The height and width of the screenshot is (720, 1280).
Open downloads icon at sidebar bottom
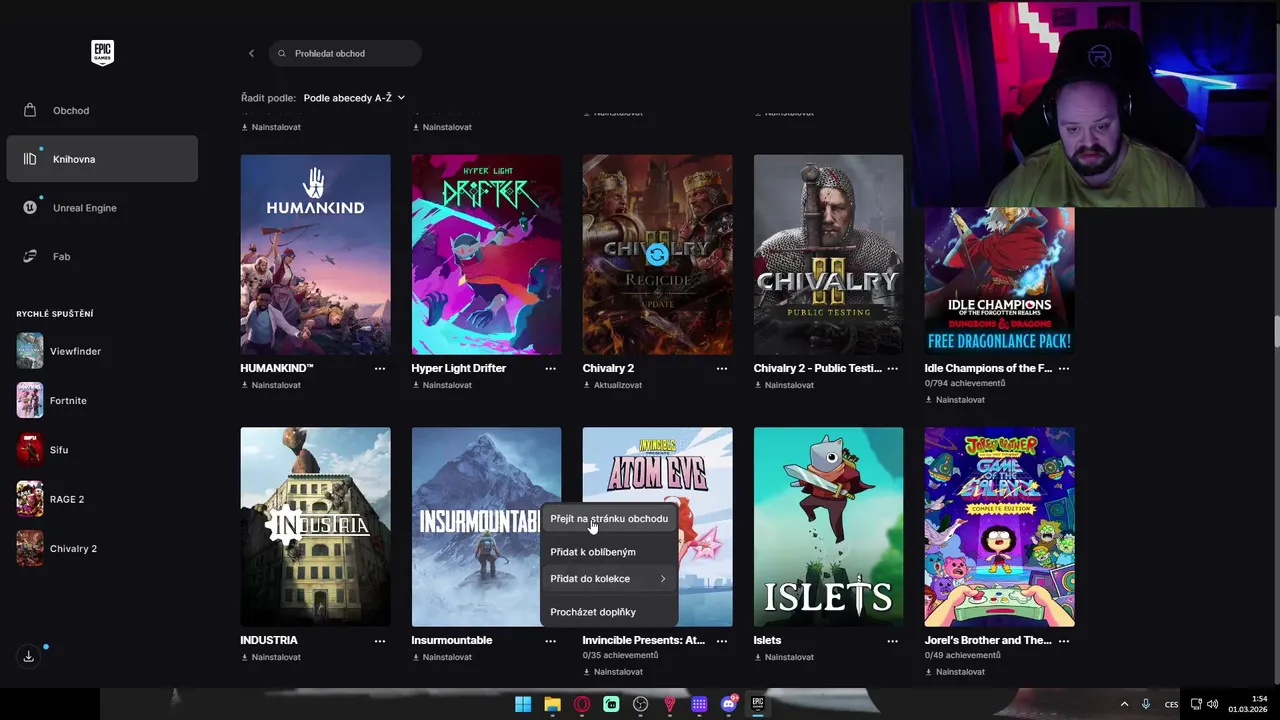[29, 656]
